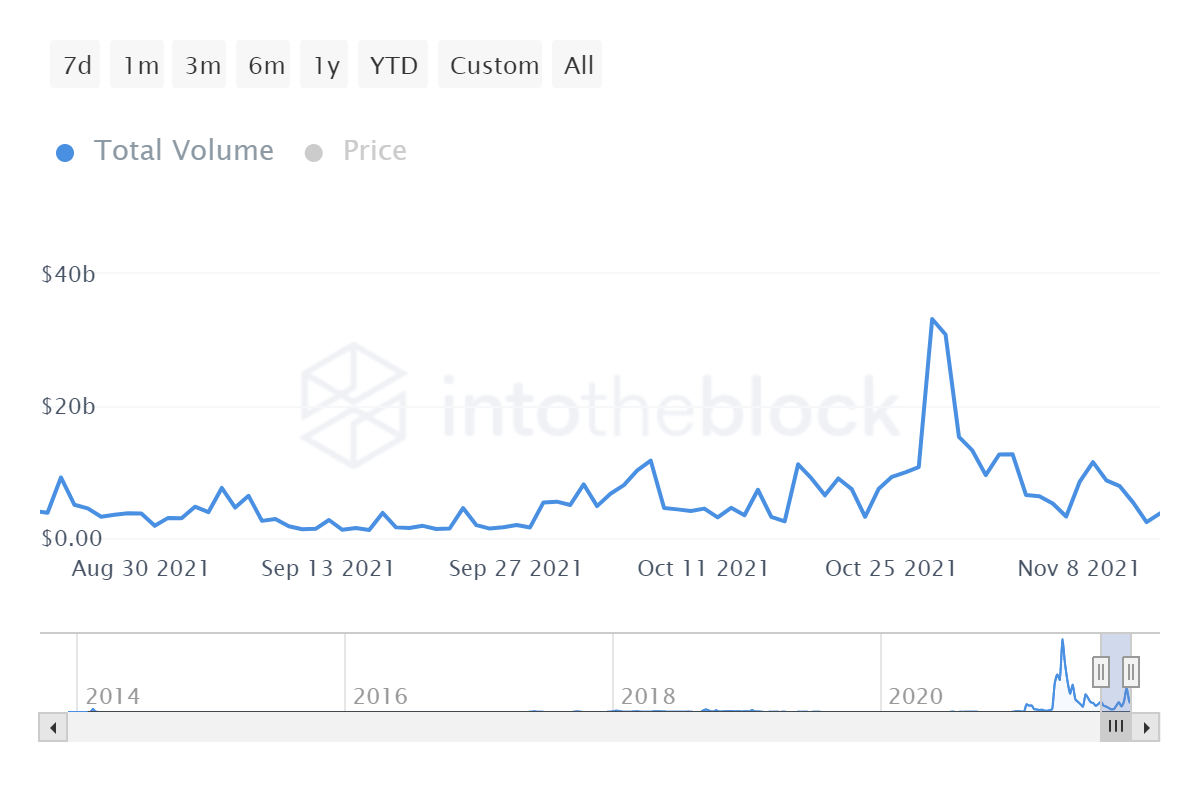
Task: Toggle the Total Volume series
Action: pos(183,151)
